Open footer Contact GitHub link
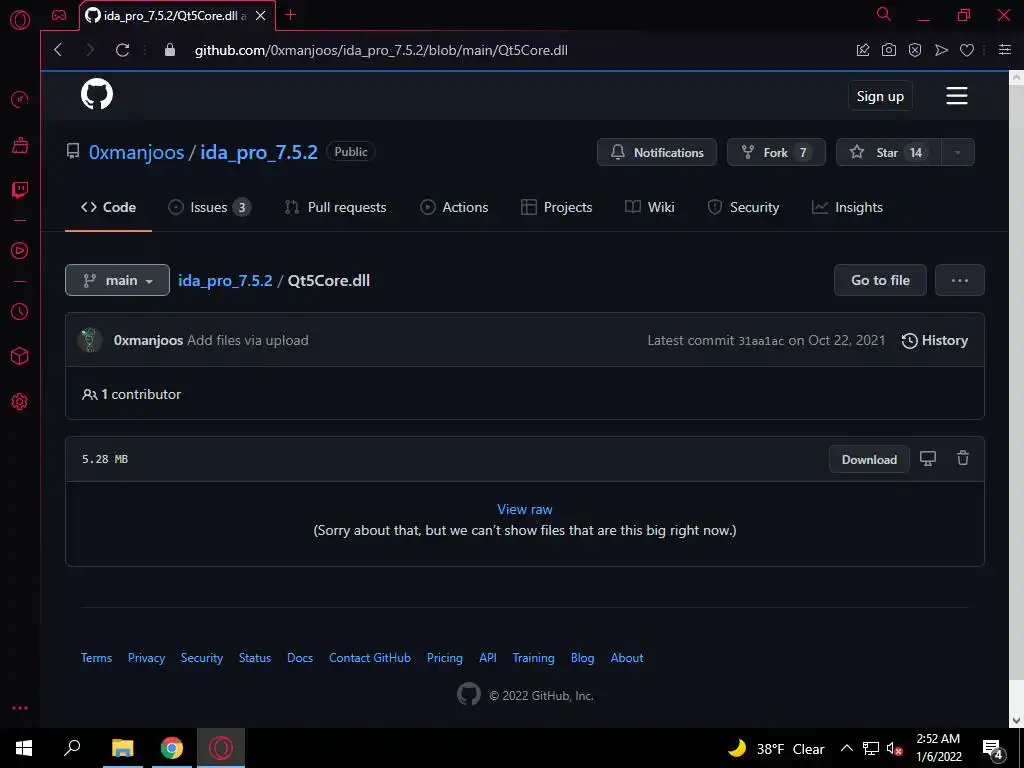1024x768 pixels. (370, 658)
